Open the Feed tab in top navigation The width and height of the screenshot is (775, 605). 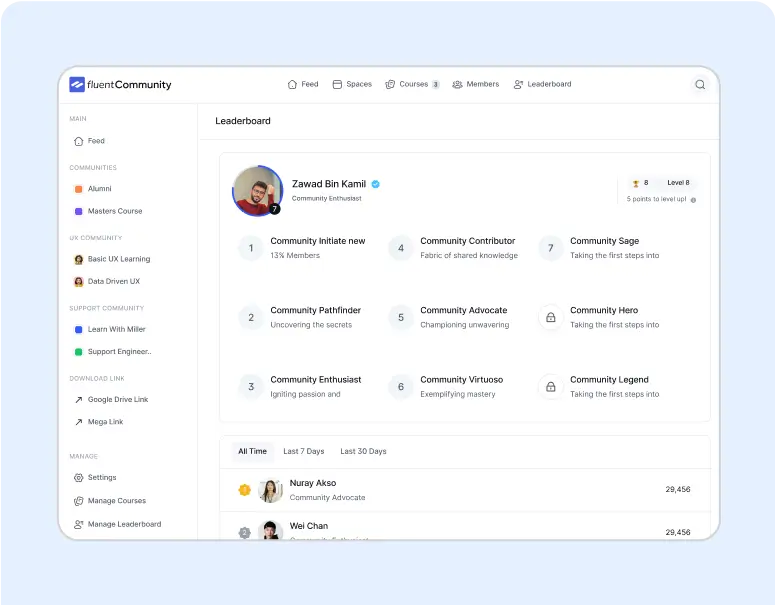[303, 84]
